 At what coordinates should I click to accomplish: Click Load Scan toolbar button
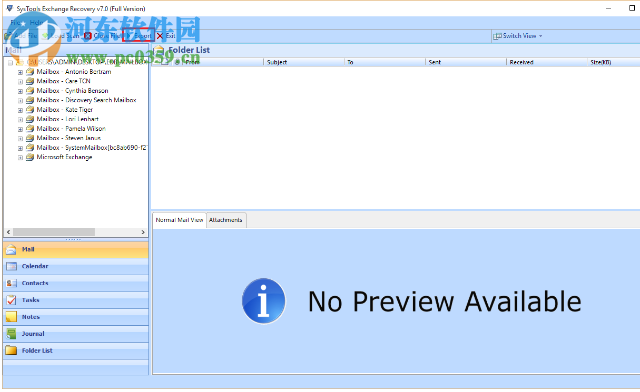point(61,36)
